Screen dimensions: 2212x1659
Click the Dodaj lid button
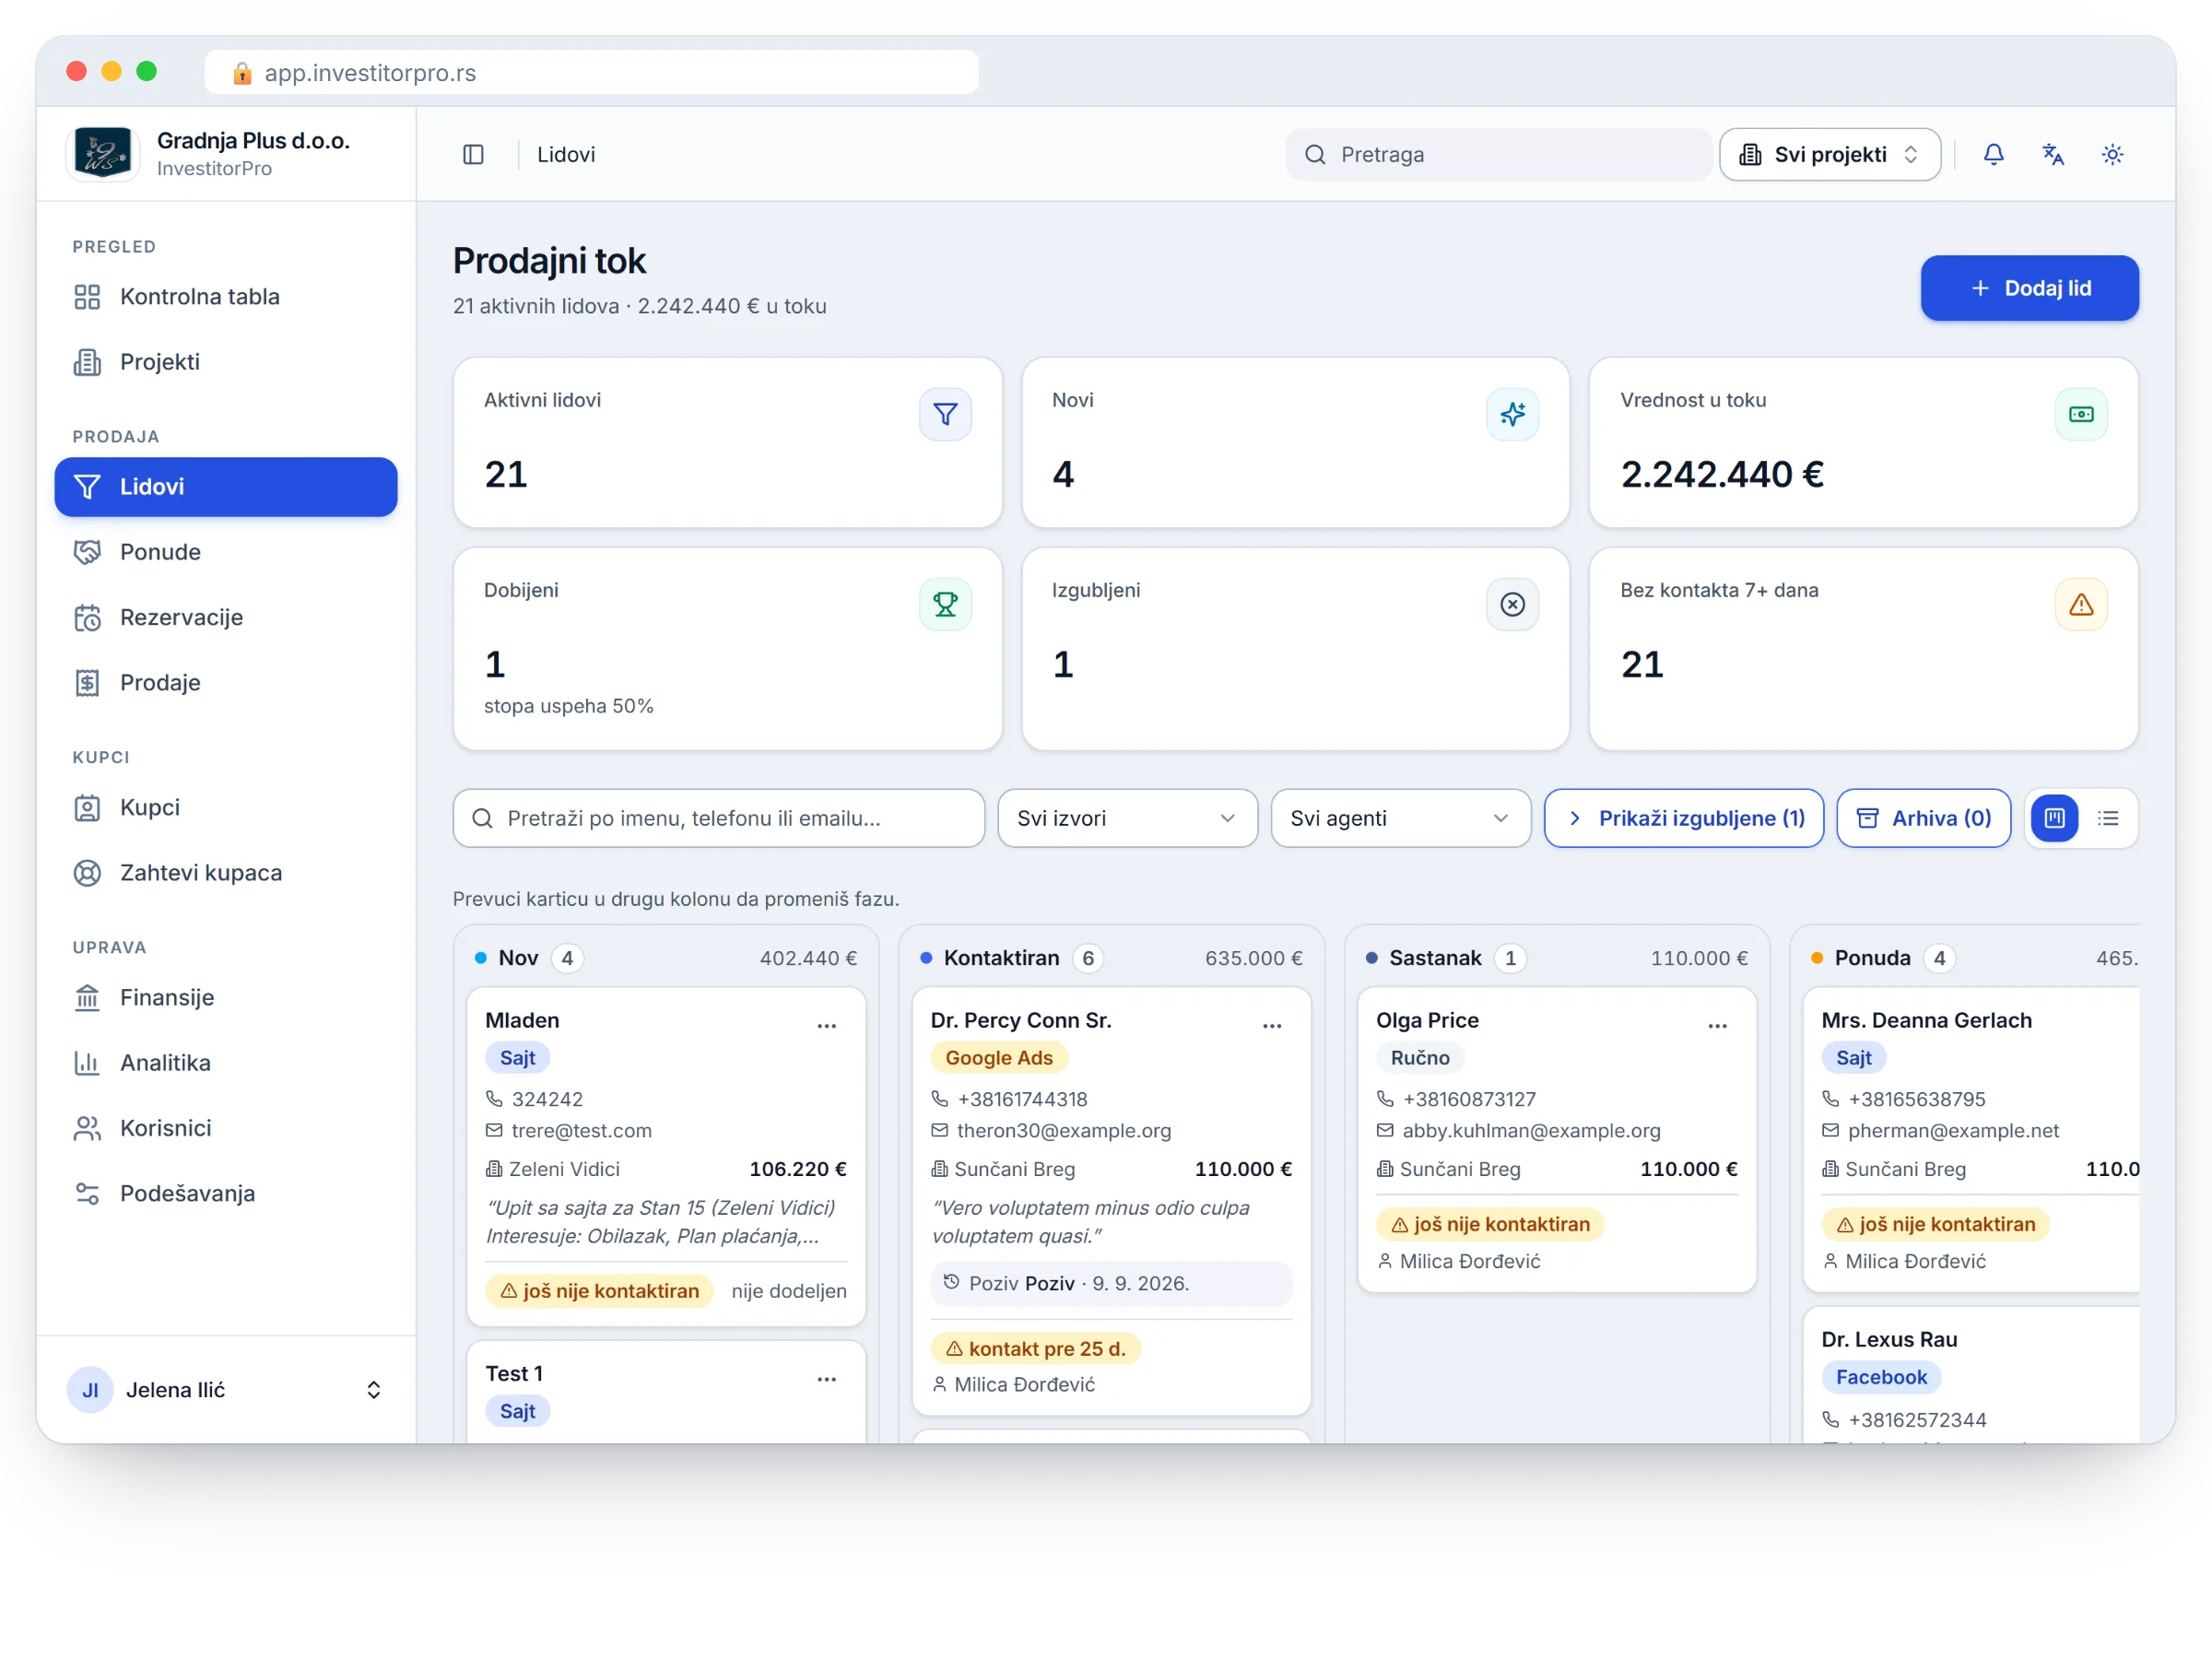2029,288
